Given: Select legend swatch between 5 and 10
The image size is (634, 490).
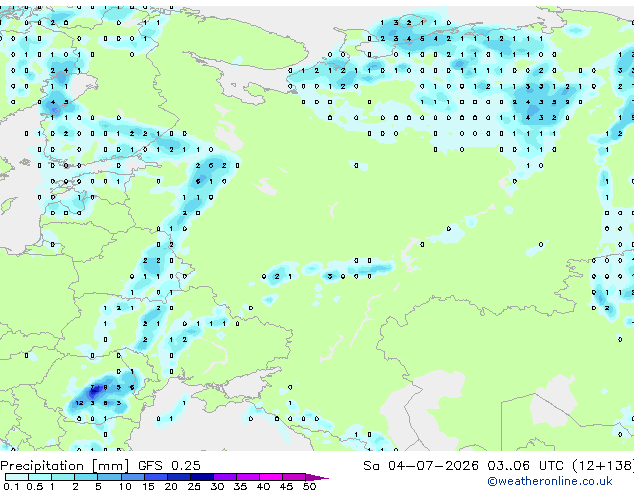Looking at the screenshot, I should 109,477.
